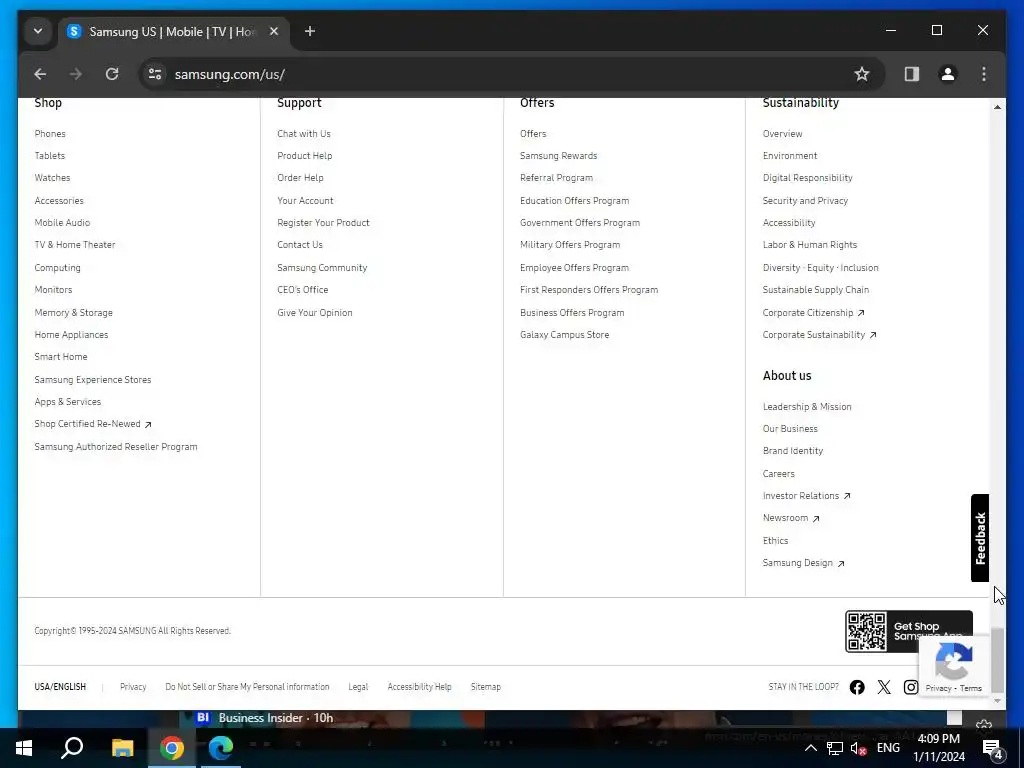Select the Samsung US tab

(173, 31)
